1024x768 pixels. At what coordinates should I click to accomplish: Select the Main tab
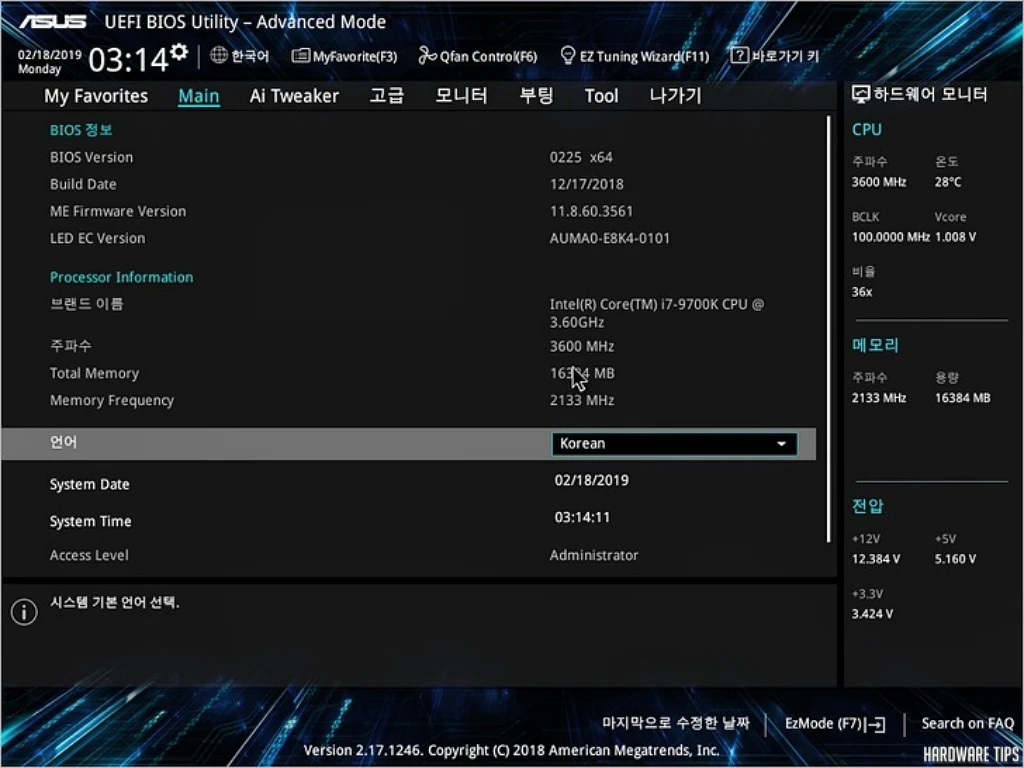199,96
